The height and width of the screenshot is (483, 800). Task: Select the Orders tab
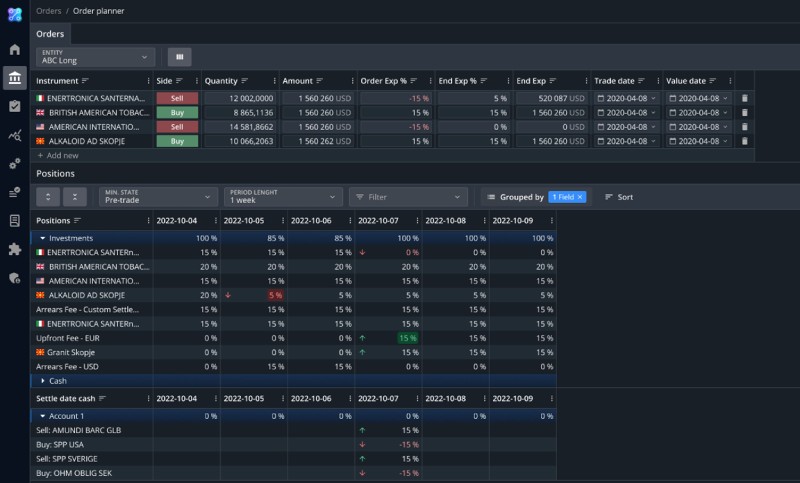(50, 34)
